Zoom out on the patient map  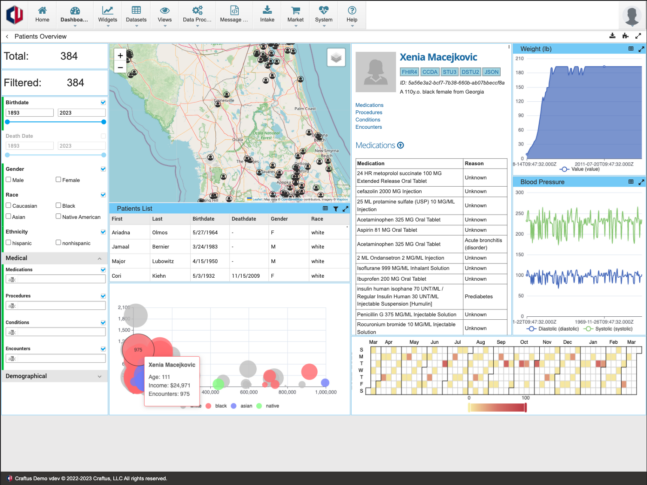120,68
